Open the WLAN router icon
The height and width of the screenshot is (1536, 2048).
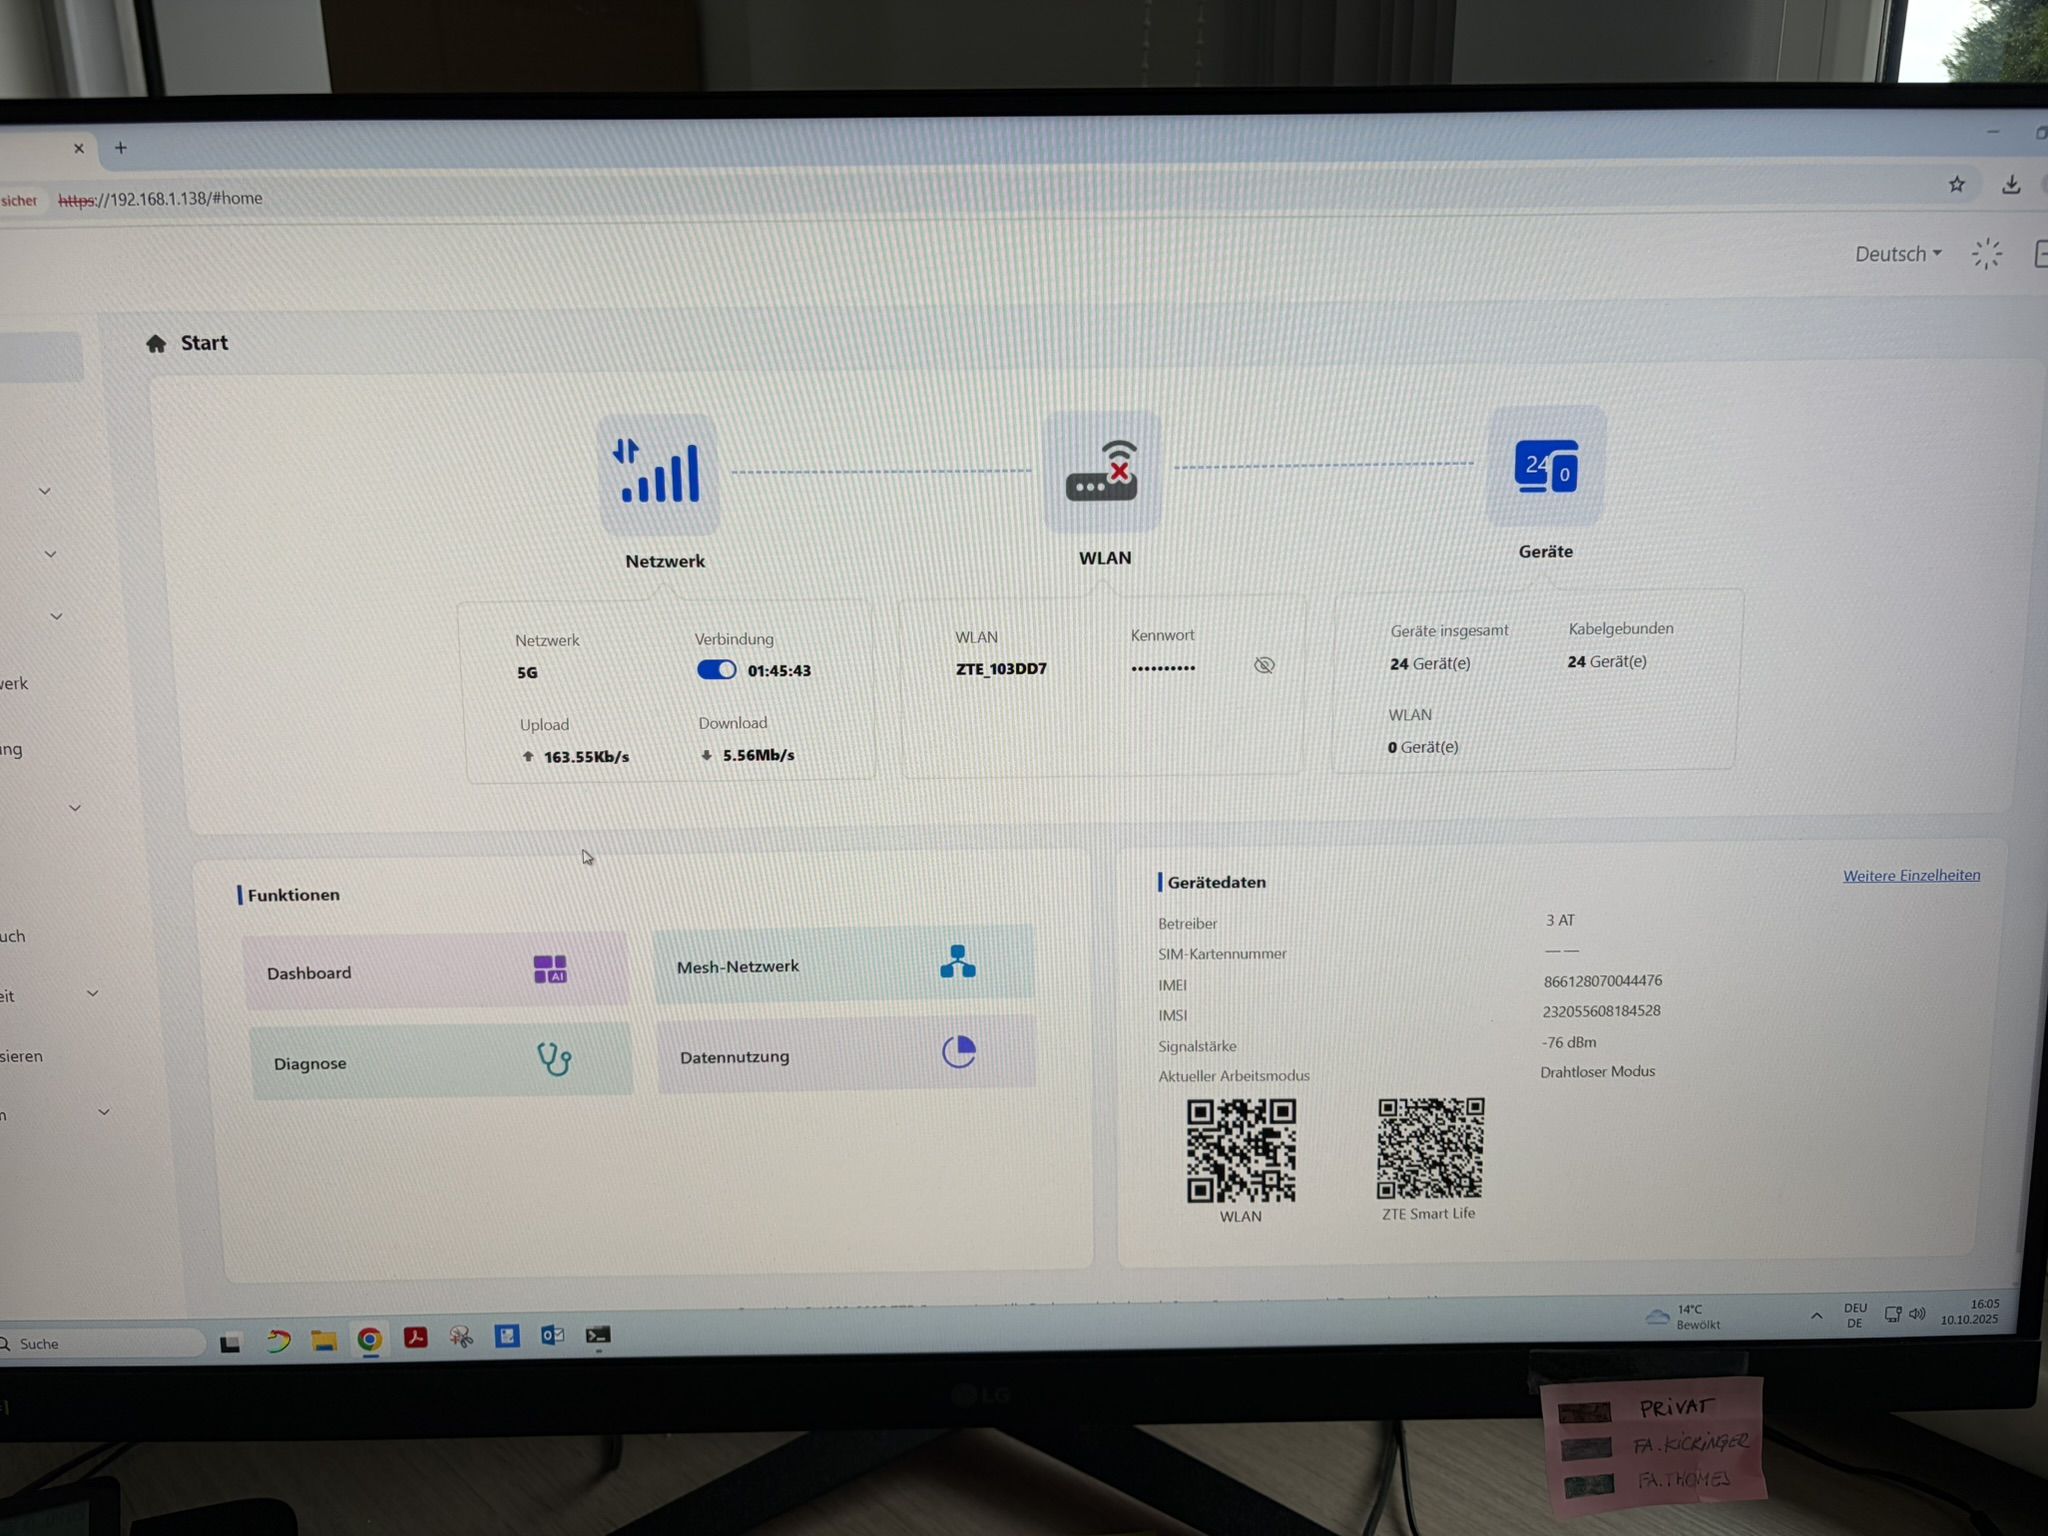(1102, 470)
